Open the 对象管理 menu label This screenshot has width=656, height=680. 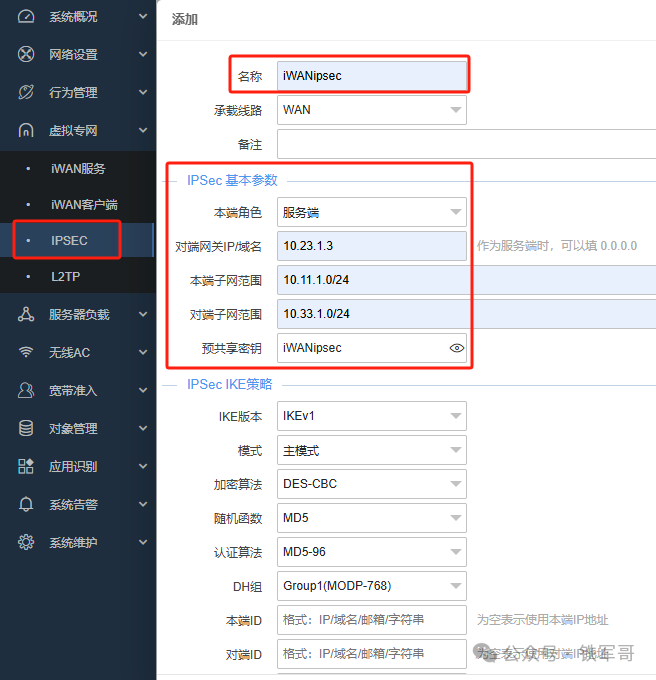(73, 428)
